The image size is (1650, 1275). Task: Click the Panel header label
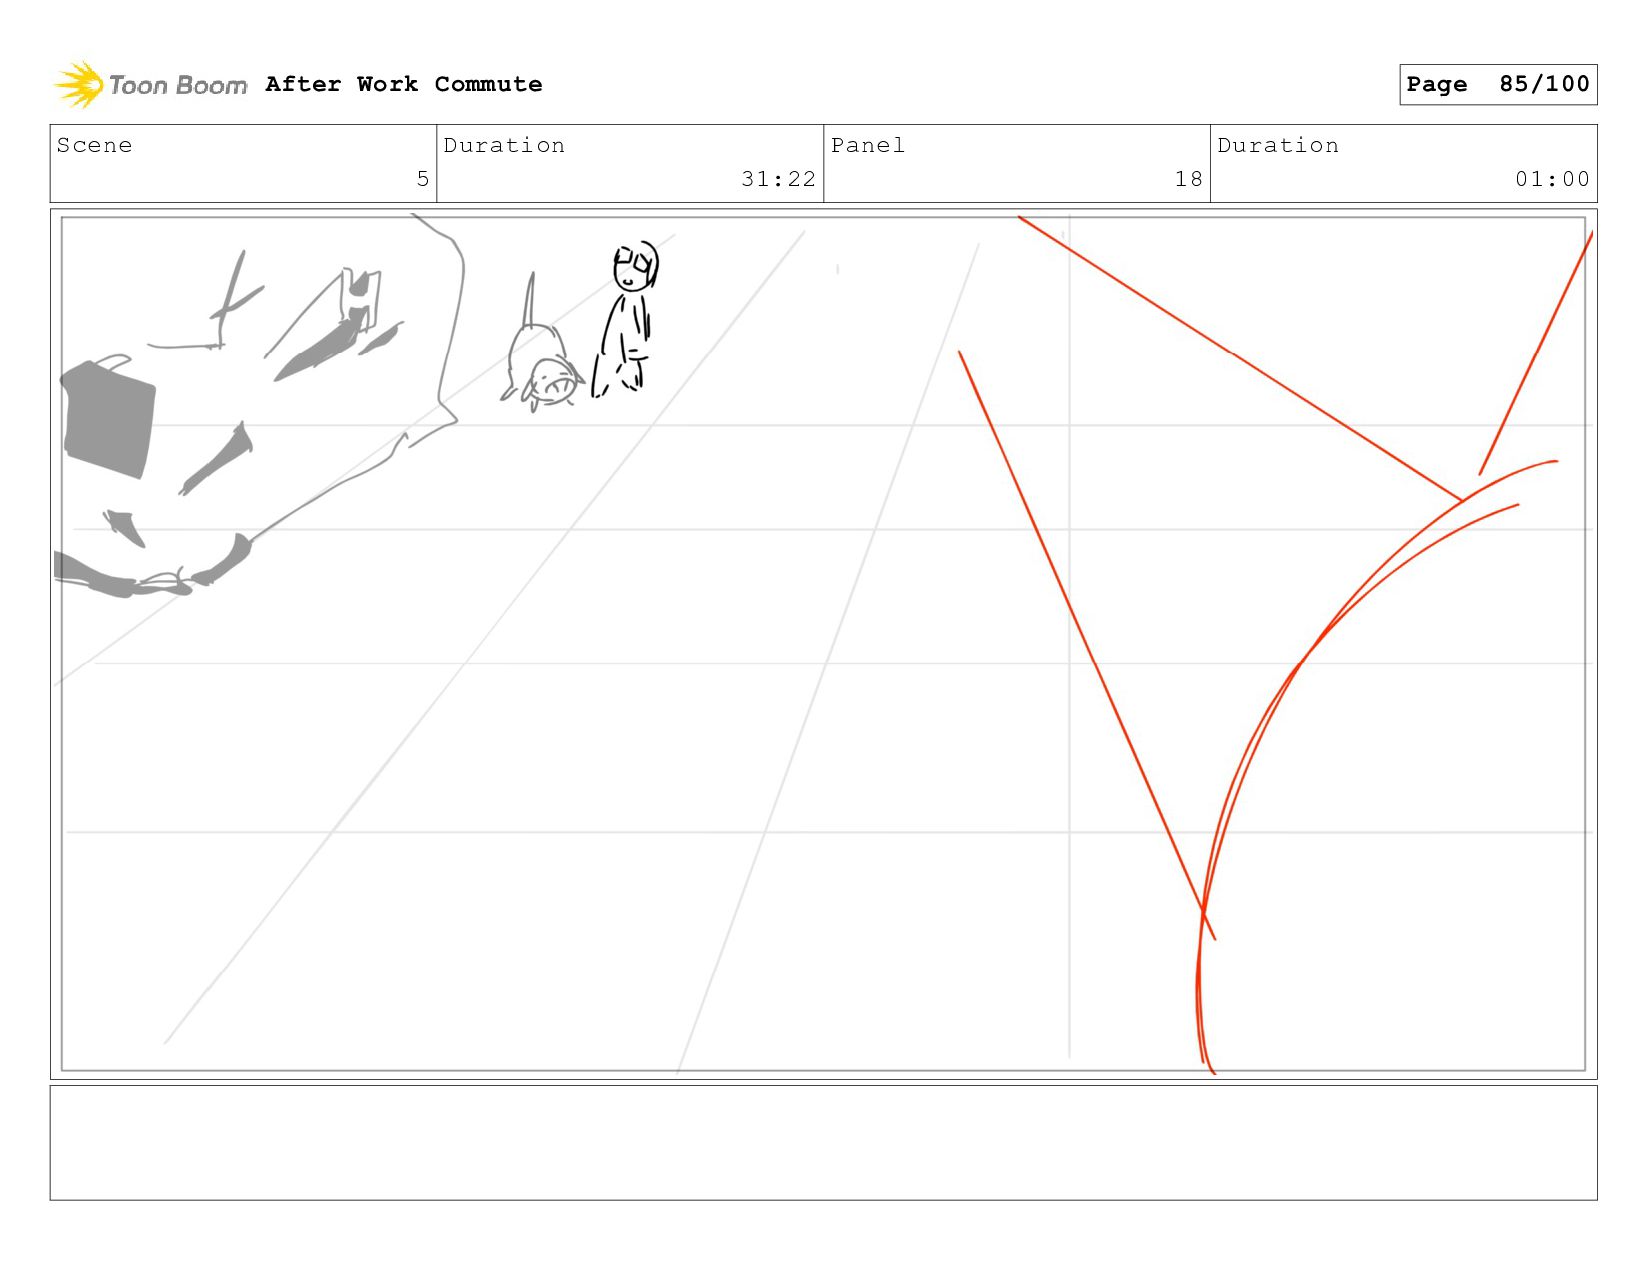click(x=868, y=145)
